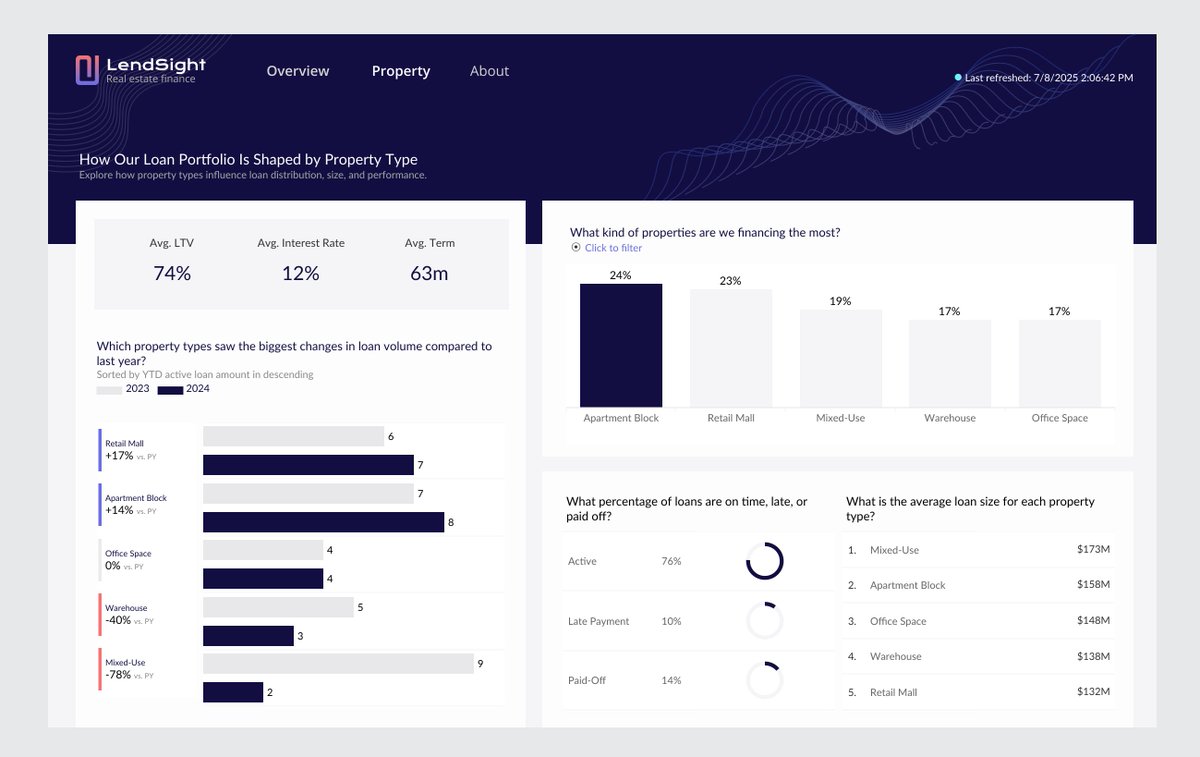The image size is (1200, 757).
Task: Click the Office Space axis label
Action: pyautogui.click(x=1060, y=418)
